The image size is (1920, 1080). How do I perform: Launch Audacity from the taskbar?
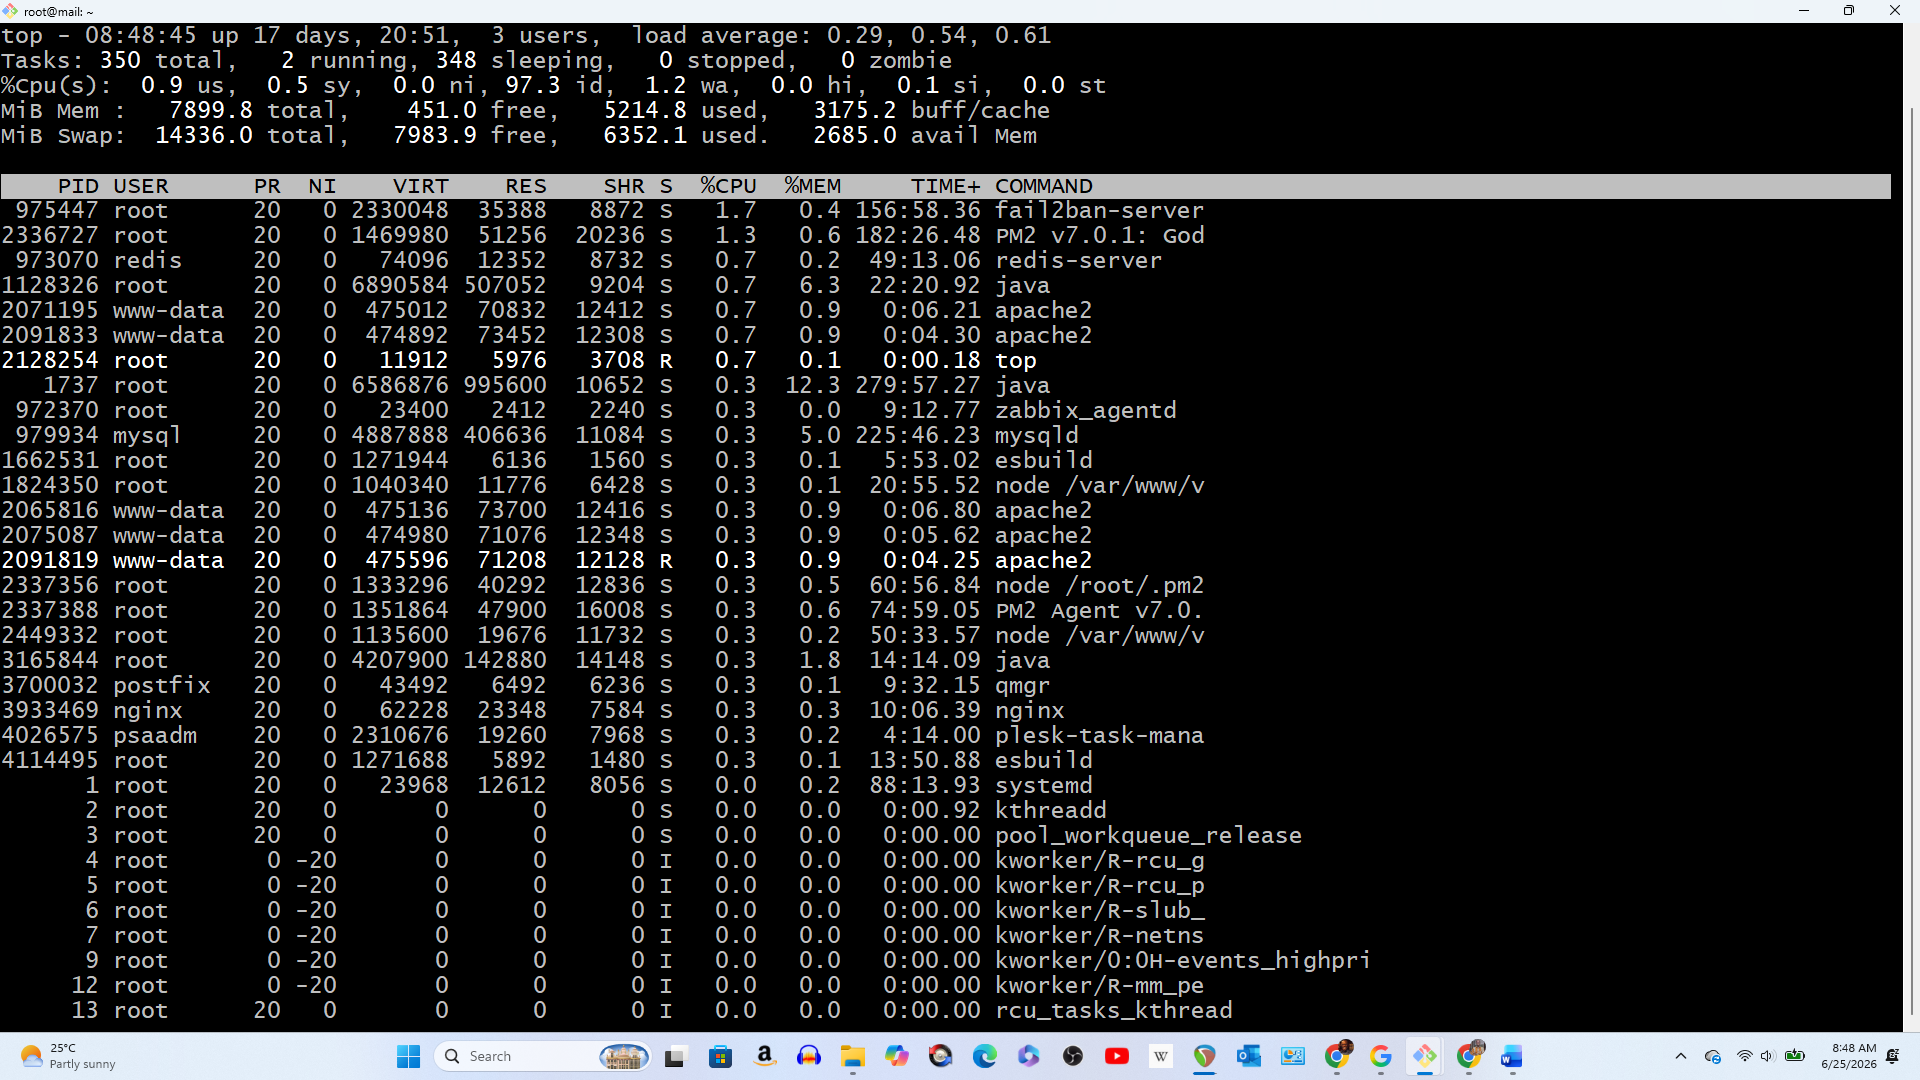click(x=808, y=1056)
